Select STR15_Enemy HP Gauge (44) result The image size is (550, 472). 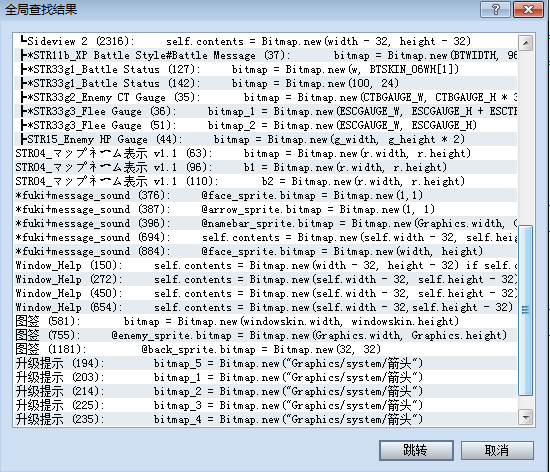(266, 139)
